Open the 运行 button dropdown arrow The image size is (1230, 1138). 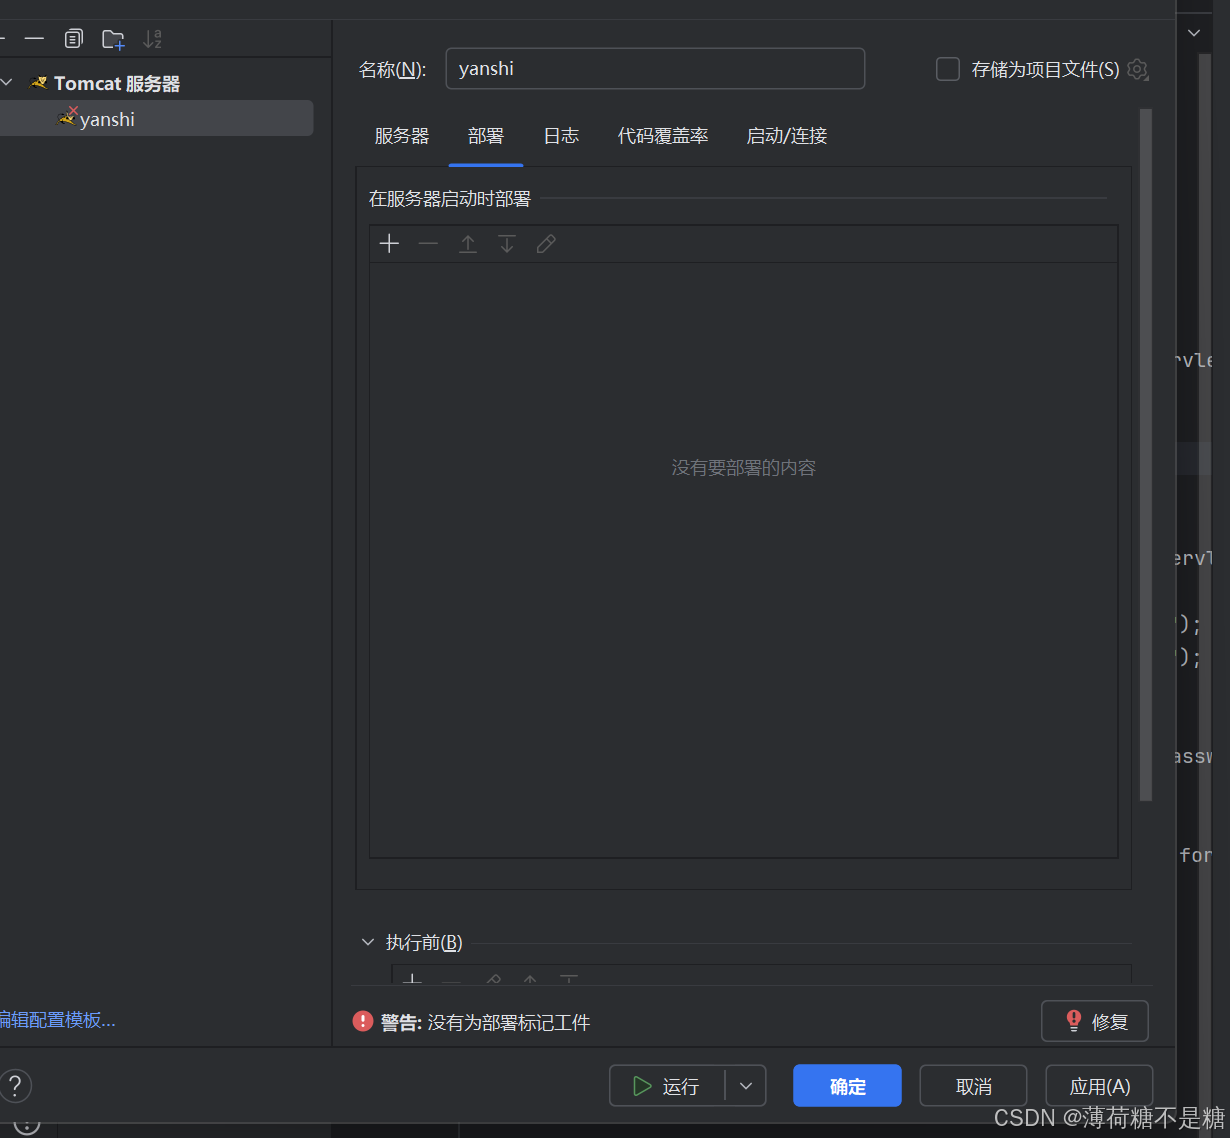coord(745,1085)
